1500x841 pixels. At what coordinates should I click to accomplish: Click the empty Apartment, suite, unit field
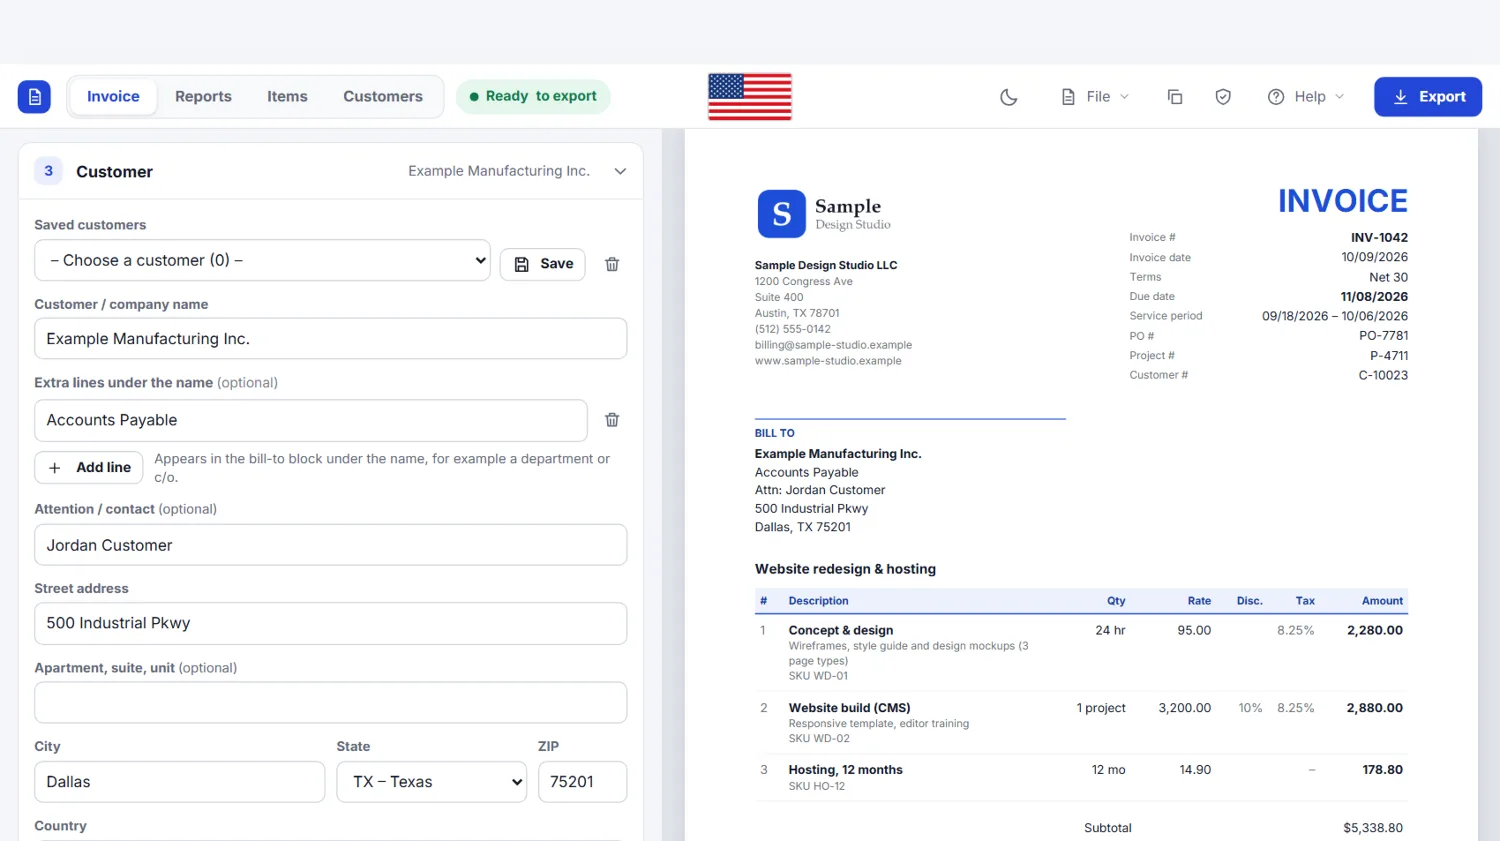click(331, 703)
